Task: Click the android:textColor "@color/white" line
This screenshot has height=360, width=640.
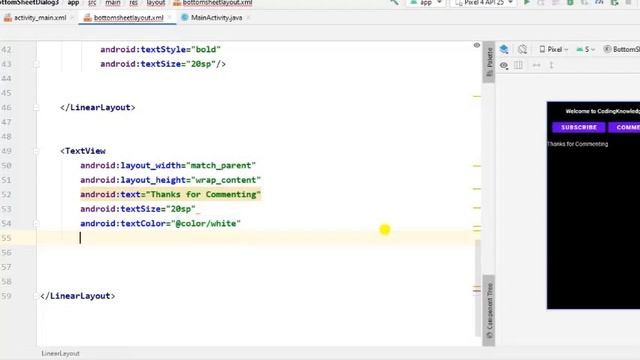Action: coord(160,224)
